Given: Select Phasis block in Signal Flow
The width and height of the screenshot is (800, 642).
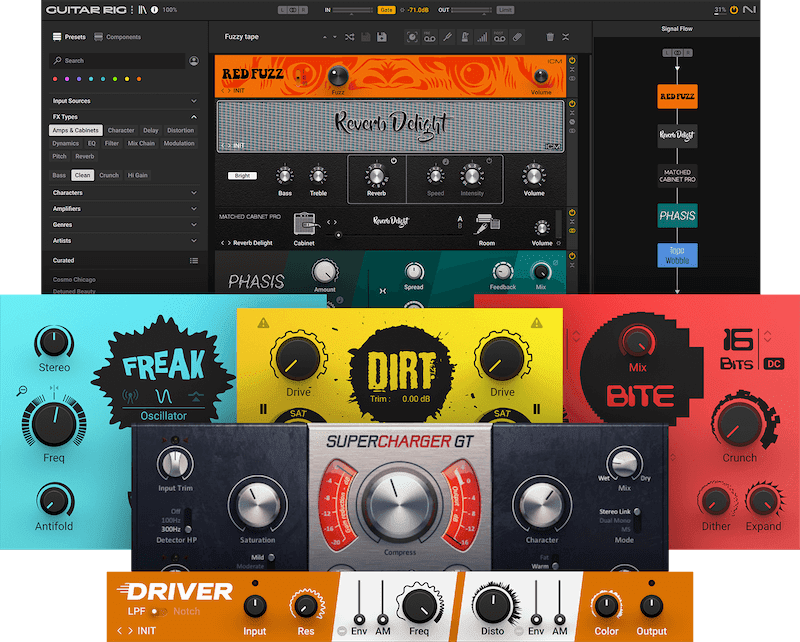Looking at the screenshot, I should (x=677, y=216).
